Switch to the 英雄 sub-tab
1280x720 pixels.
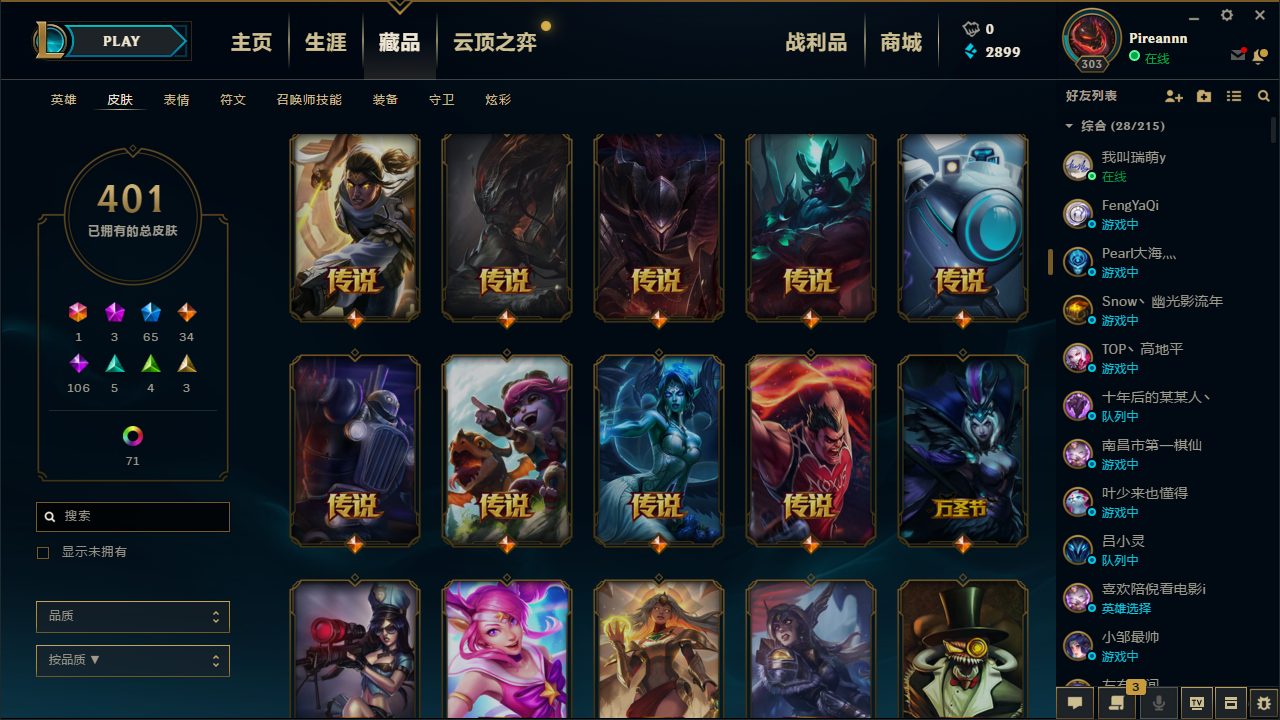click(x=64, y=100)
